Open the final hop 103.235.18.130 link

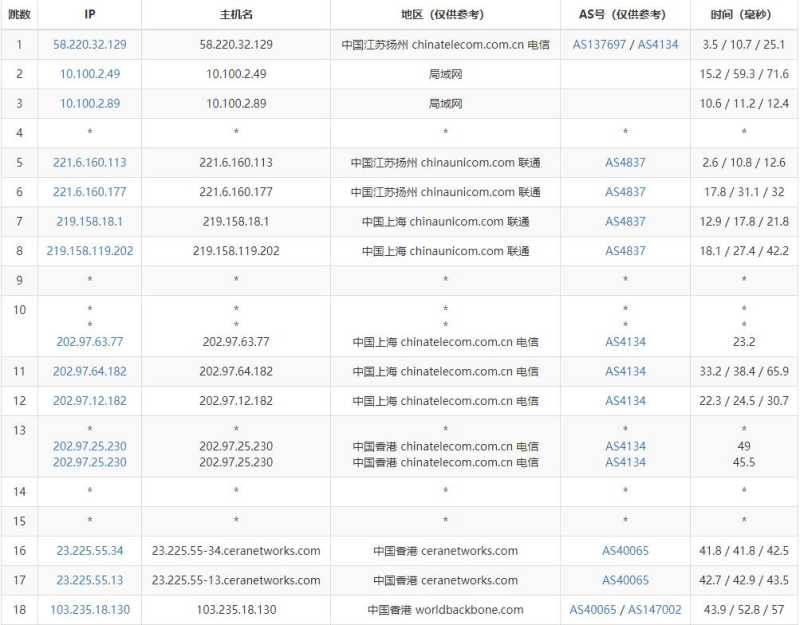tap(90, 609)
